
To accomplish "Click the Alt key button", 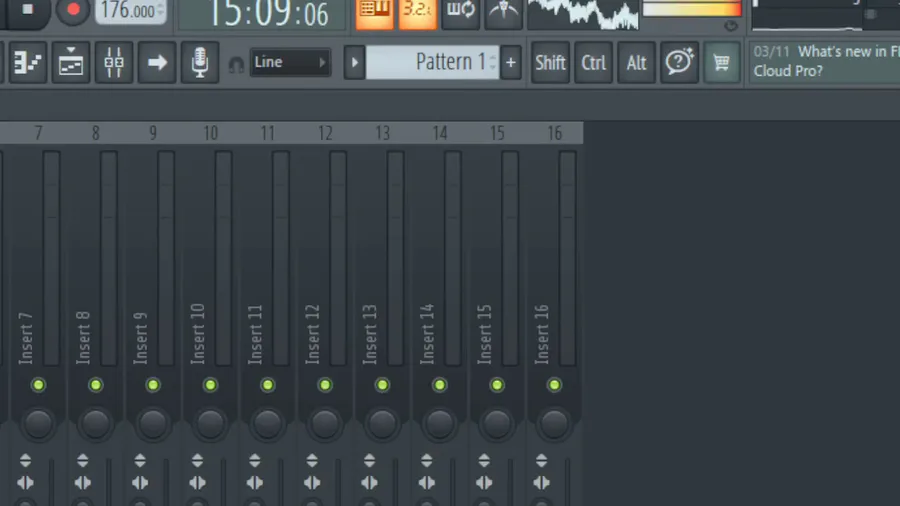I will pos(636,63).
